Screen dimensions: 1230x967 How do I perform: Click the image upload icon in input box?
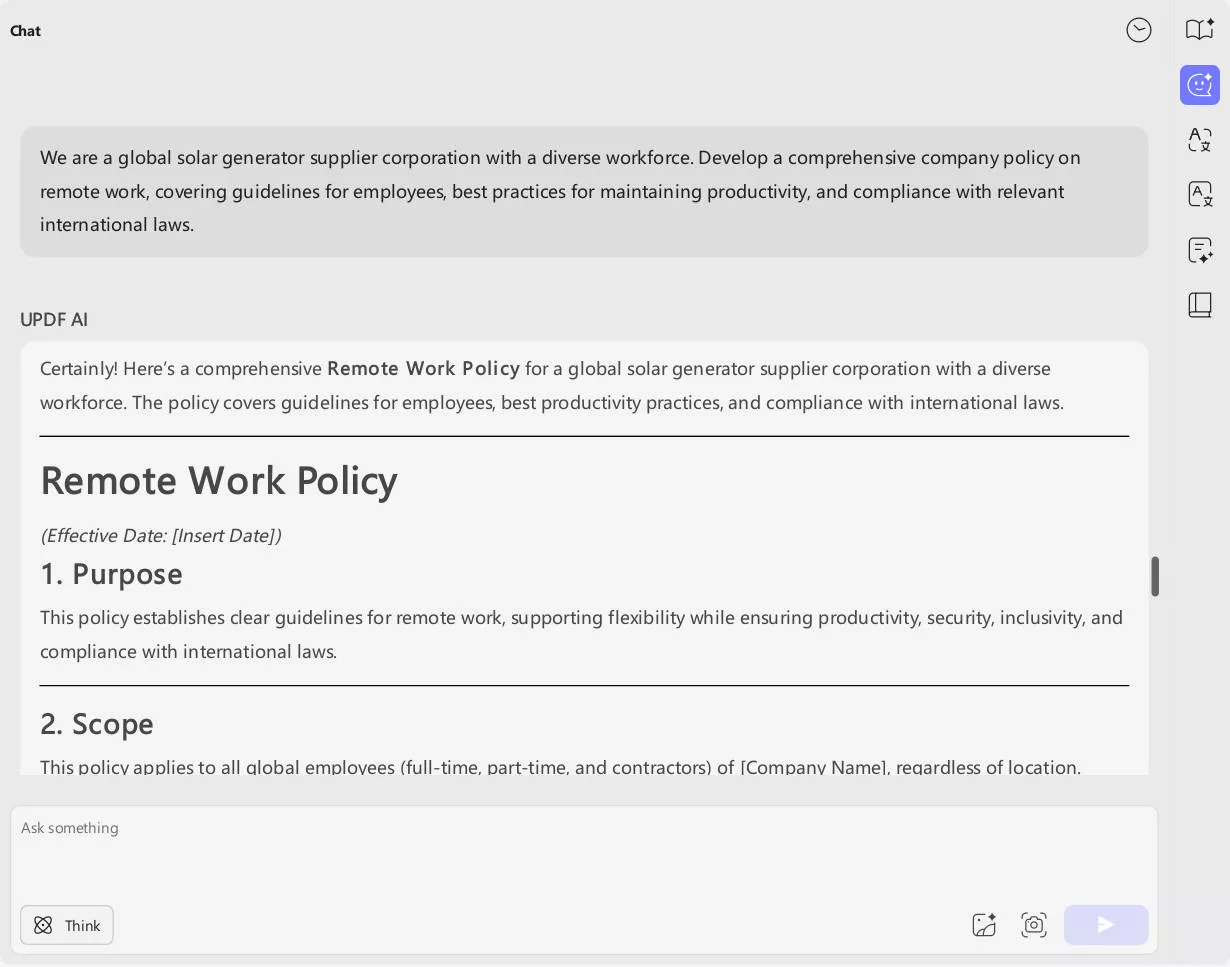tap(984, 925)
